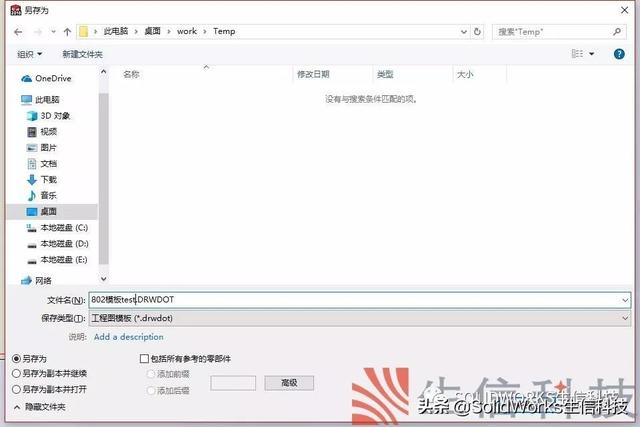640x427 pixels.
Task: Open the 保存类型 combo box
Action: tap(360, 318)
